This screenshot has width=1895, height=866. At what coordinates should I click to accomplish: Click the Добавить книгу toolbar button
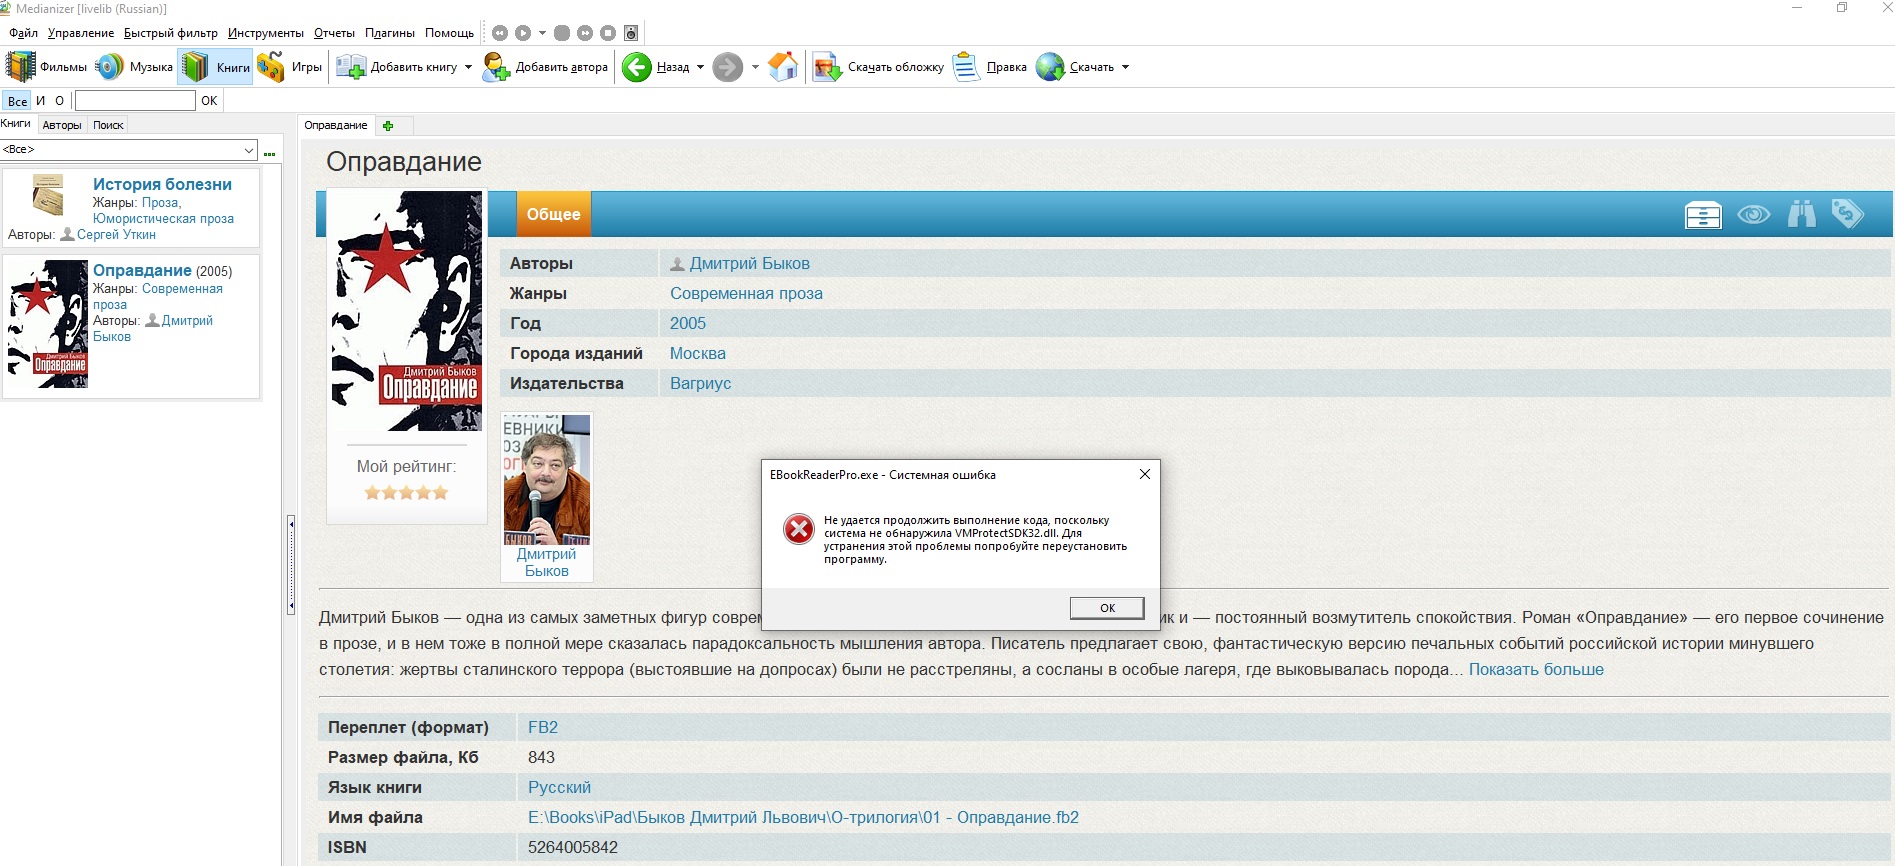(397, 67)
